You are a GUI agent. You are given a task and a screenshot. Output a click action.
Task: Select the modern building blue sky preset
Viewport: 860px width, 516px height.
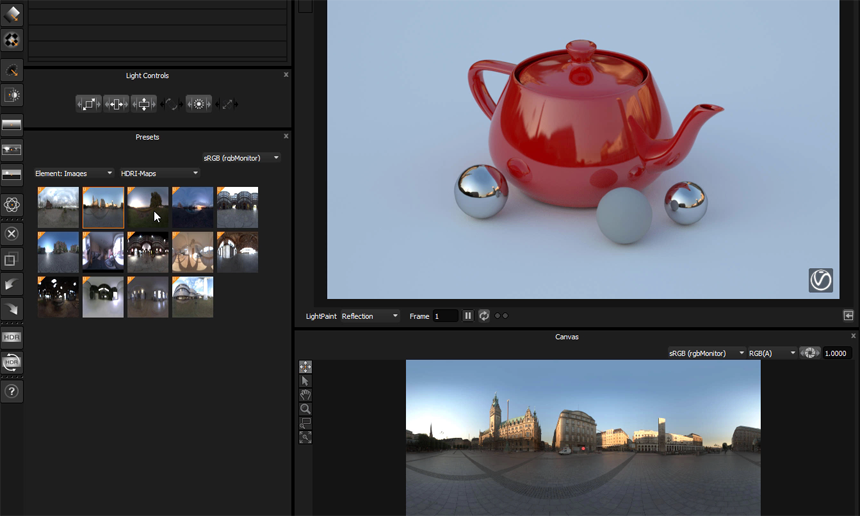193,297
